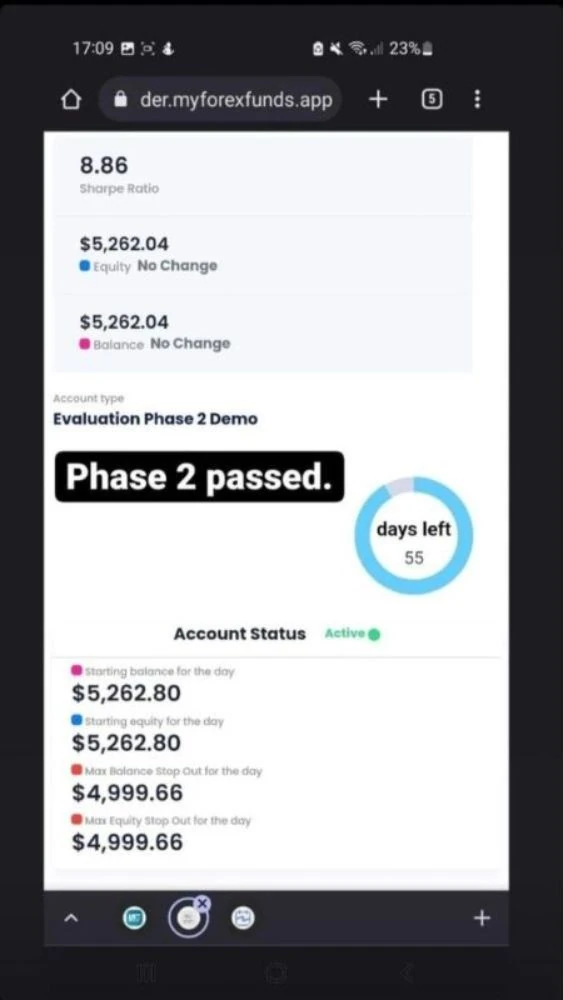Click the der.myforexfunds.app address bar
563x1000 pixels.
click(219, 99)
